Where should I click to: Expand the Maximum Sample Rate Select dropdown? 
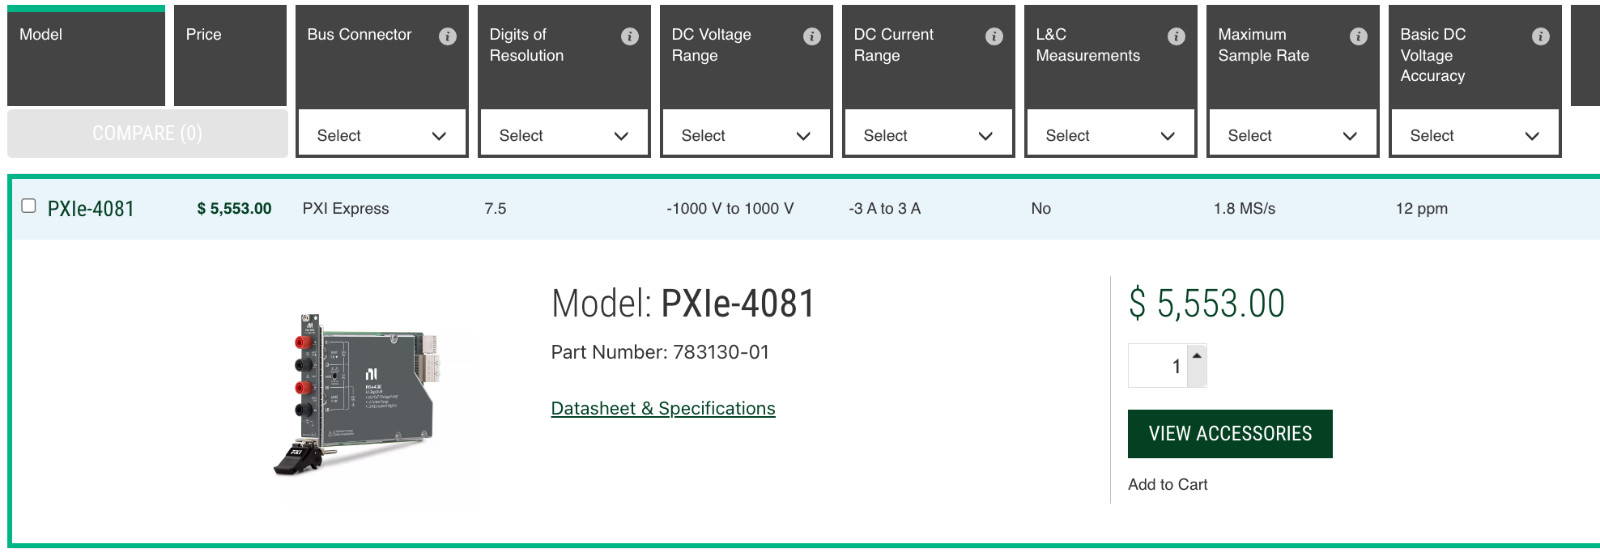1293,135
